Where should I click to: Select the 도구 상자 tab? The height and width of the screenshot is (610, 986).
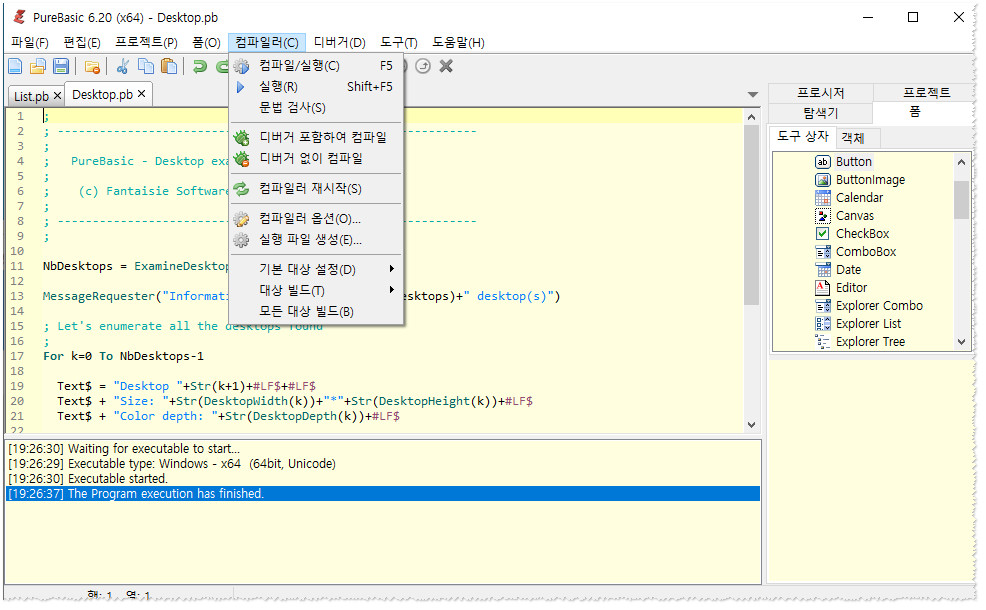803,136
